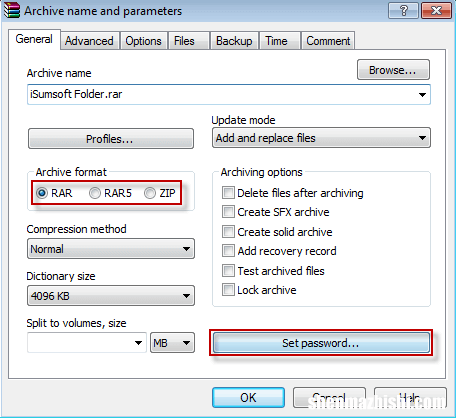Click the question mark help icon

pos(403,10)
